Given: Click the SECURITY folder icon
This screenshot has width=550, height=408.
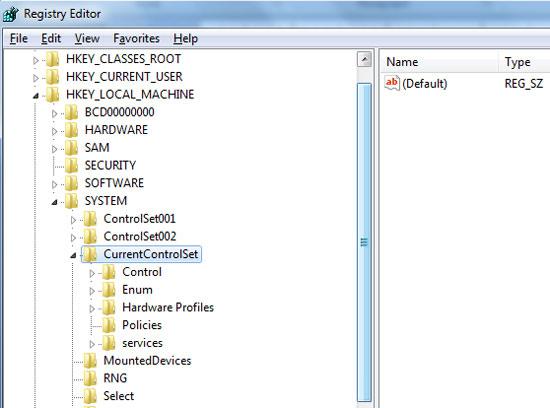Looking at the screenshot, I should [72, 165].
